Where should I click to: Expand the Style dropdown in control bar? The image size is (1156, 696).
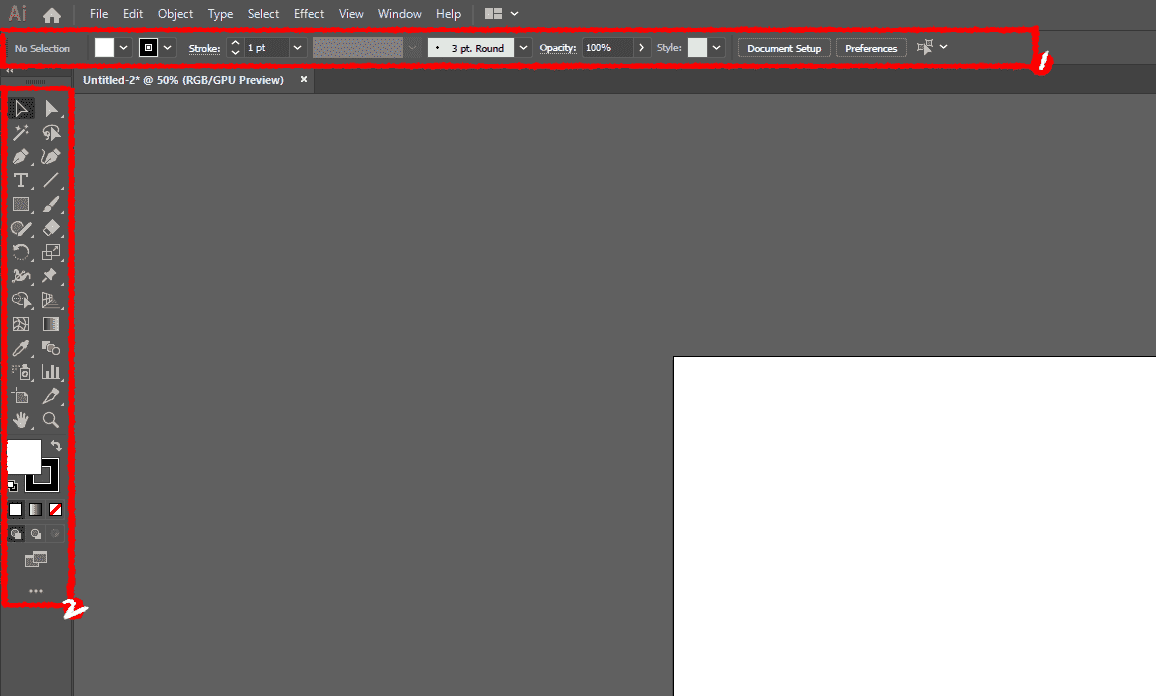coord(716,47)
